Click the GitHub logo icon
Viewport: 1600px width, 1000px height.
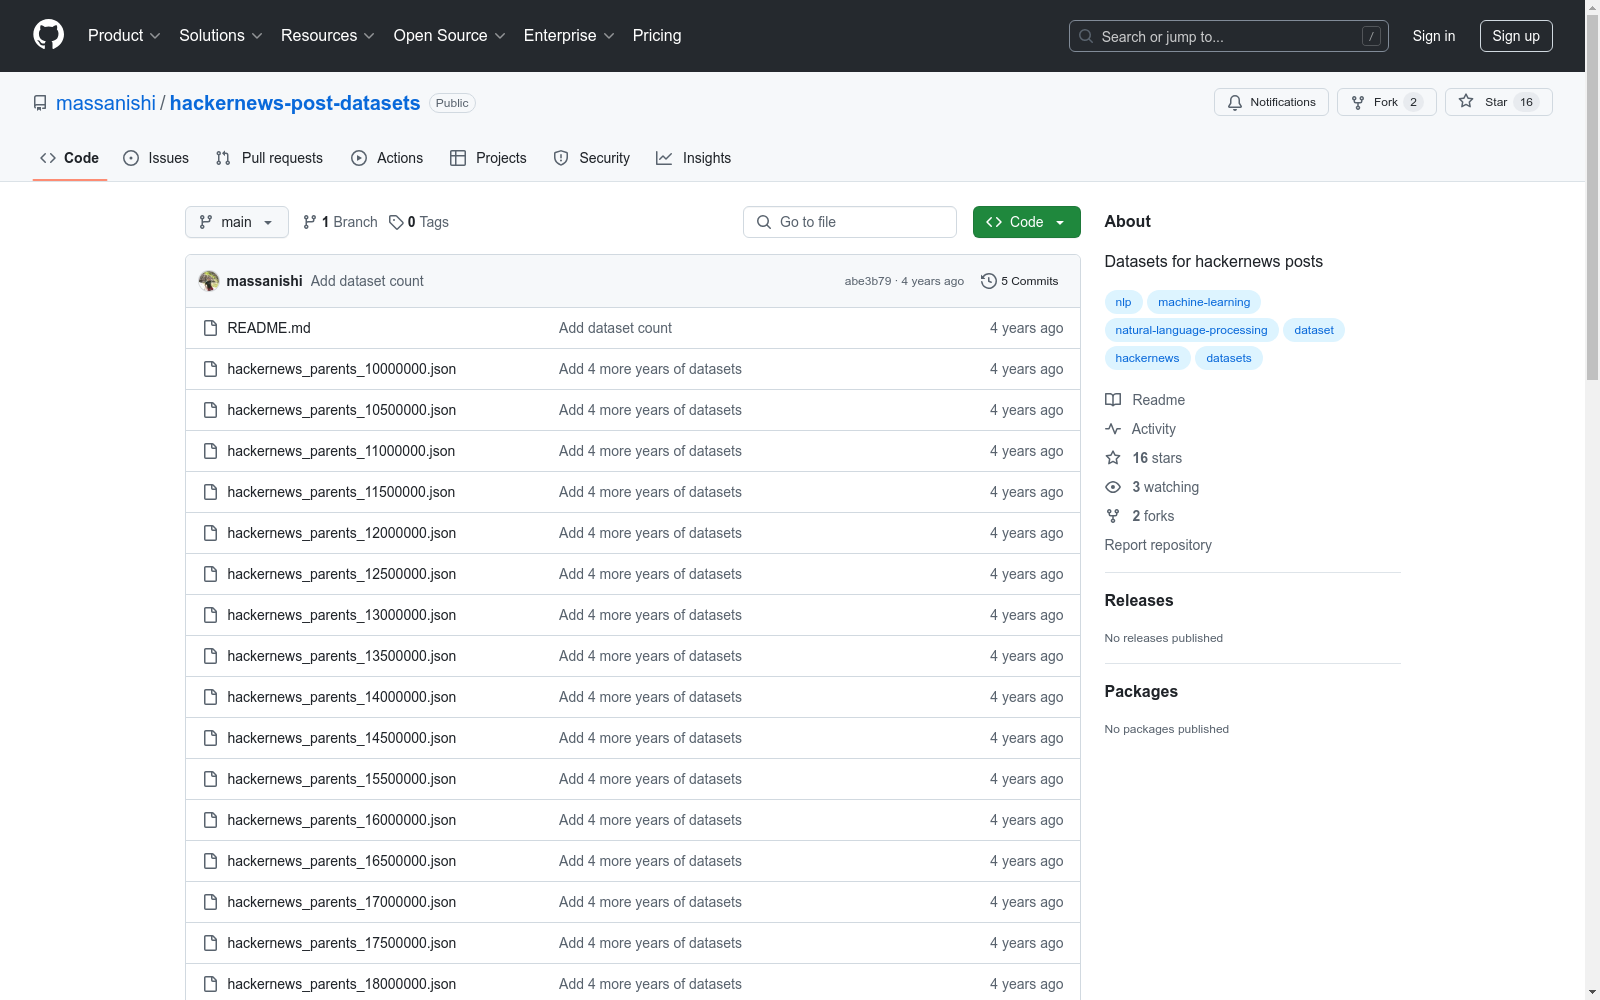click(x=48, y=35)
